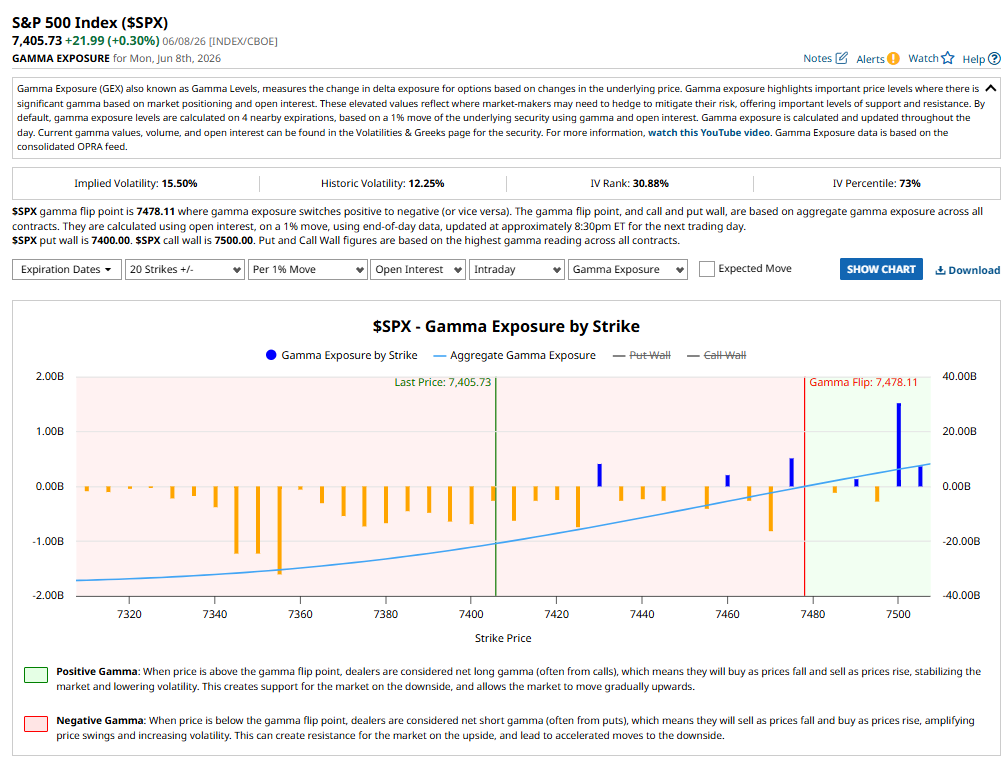Screen dimensions: 1007x765
Task: Click the orange Alerts exclamation icon
Action: click(x=893, y=58)
